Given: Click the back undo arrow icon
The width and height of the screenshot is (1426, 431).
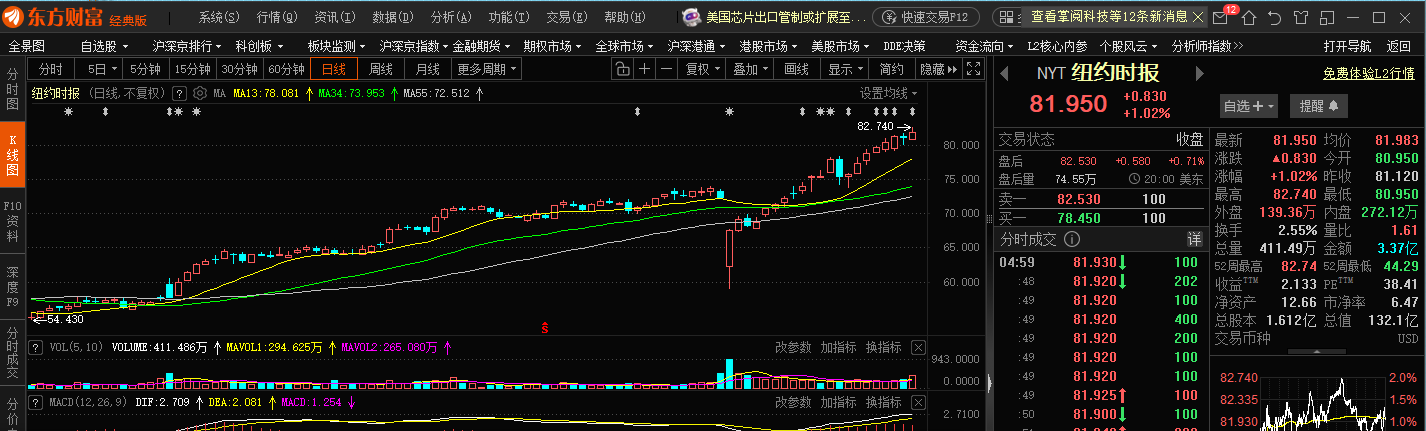Looking at the screenshot, I should point(1275,17).
